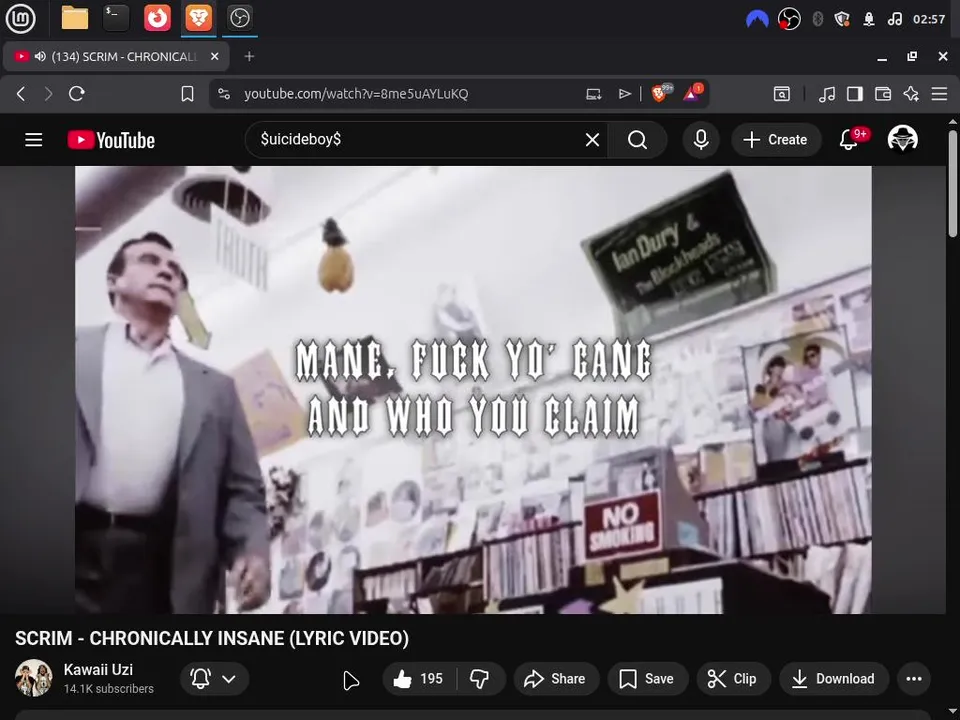Click the youtube.com address bar
Image resolution: width=960 pixels, height=720 pixels.
(x=356, y=94)
